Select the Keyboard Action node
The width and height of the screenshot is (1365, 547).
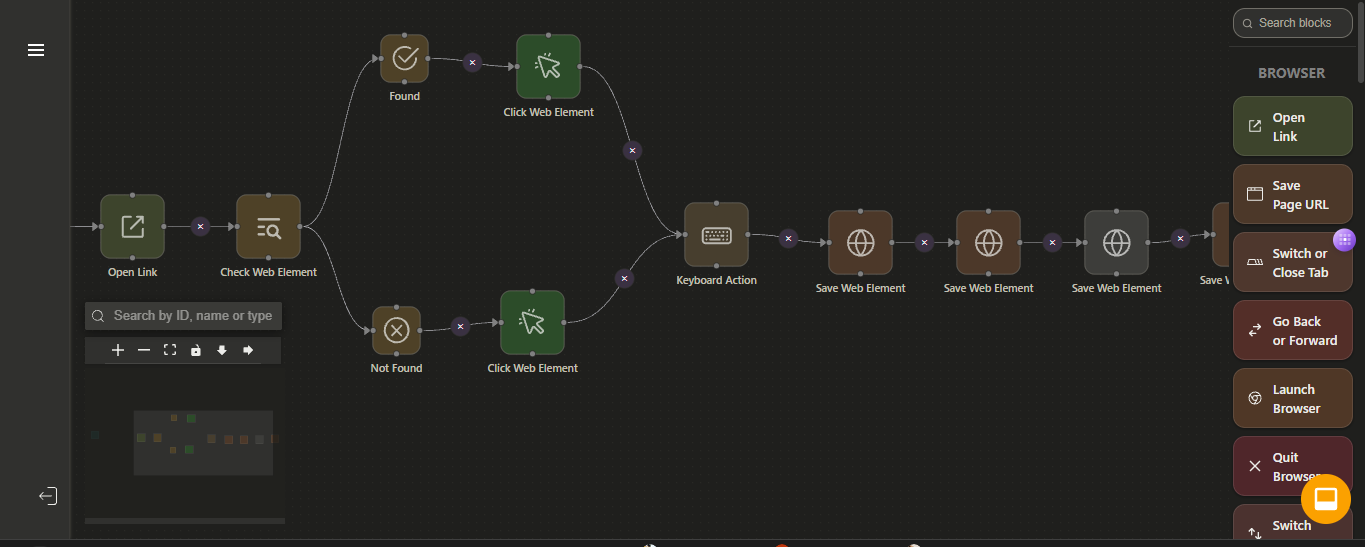(716, 234)
